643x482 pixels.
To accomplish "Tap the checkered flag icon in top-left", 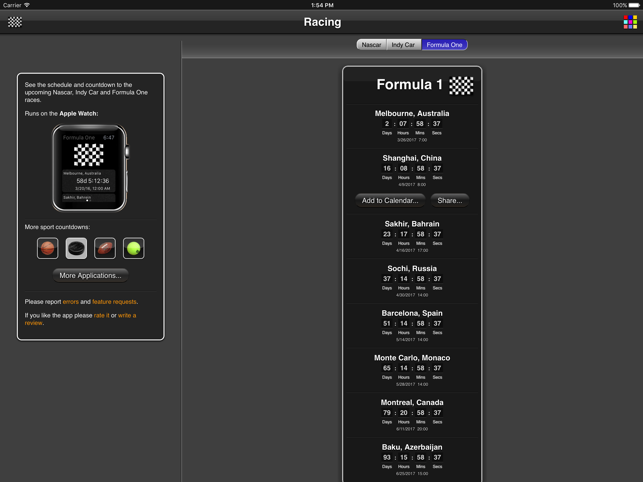I will (x=15, y=22).
